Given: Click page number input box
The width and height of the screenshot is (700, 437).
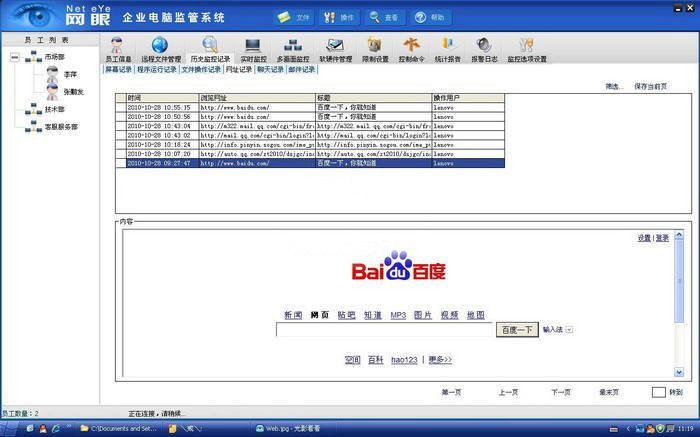Looking at the screenshot, I should (658, 392).
